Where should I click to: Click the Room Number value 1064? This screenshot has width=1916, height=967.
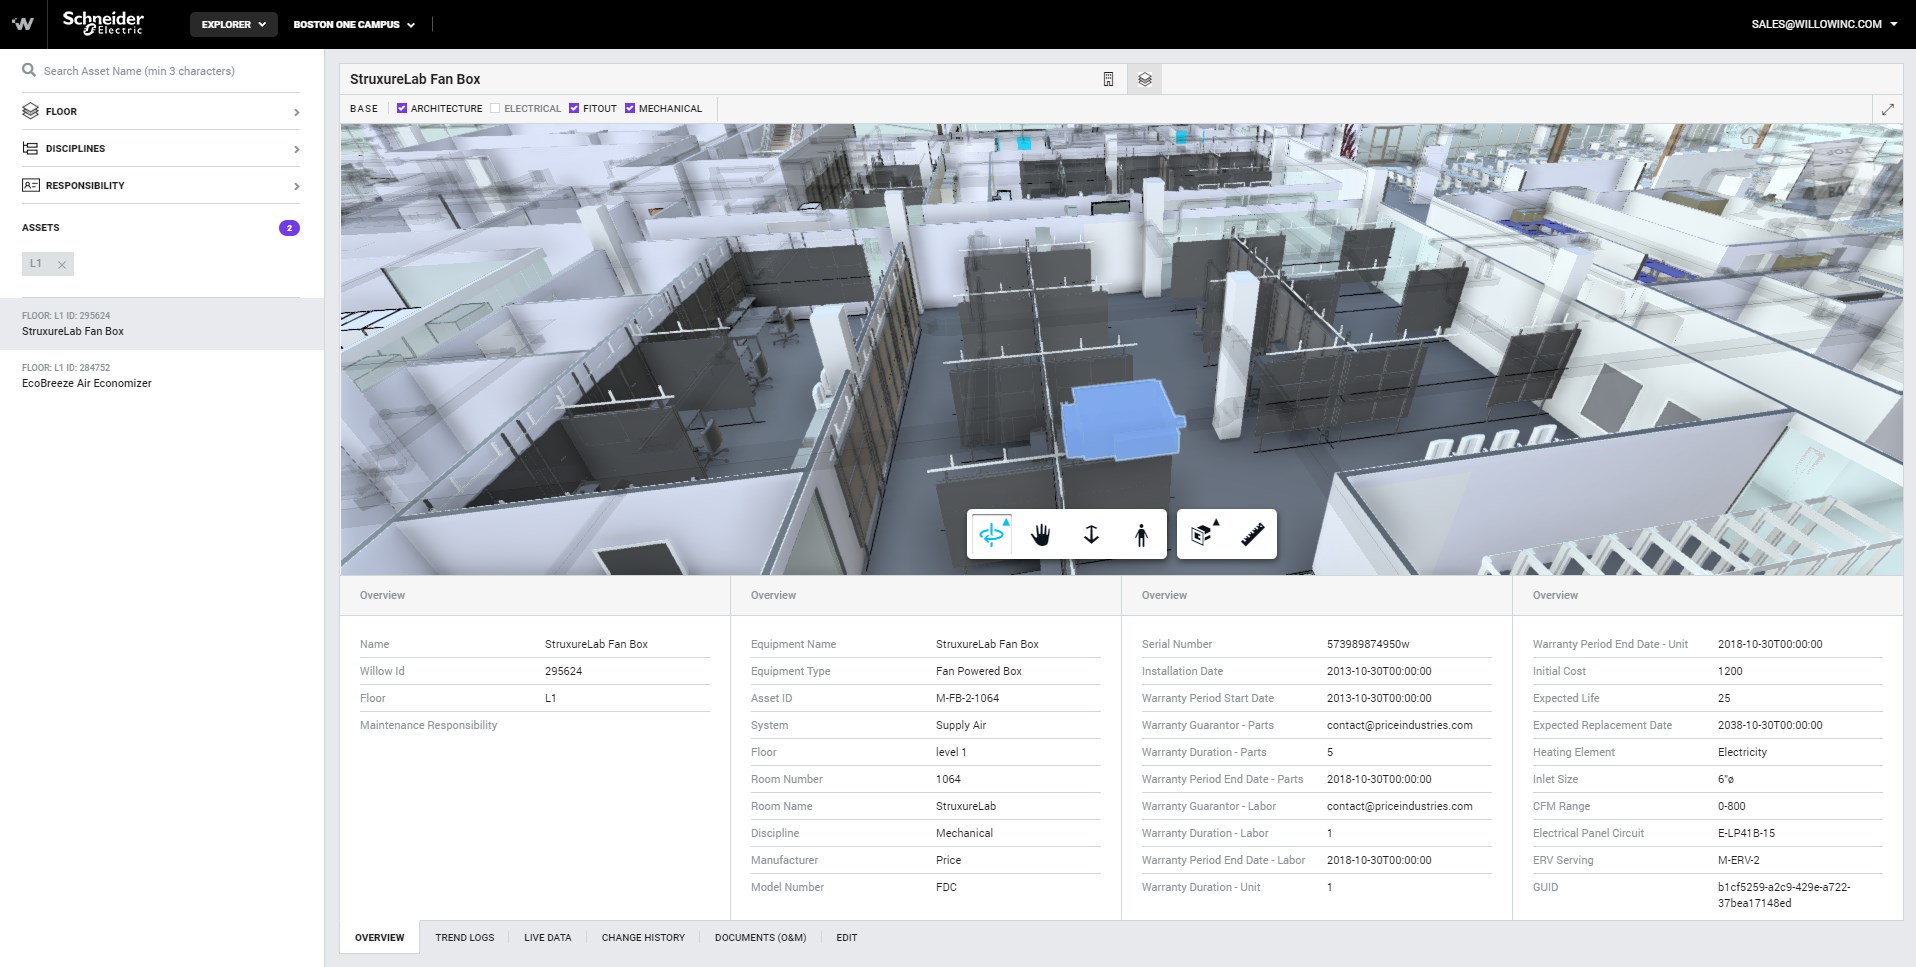tap(948, 779)
